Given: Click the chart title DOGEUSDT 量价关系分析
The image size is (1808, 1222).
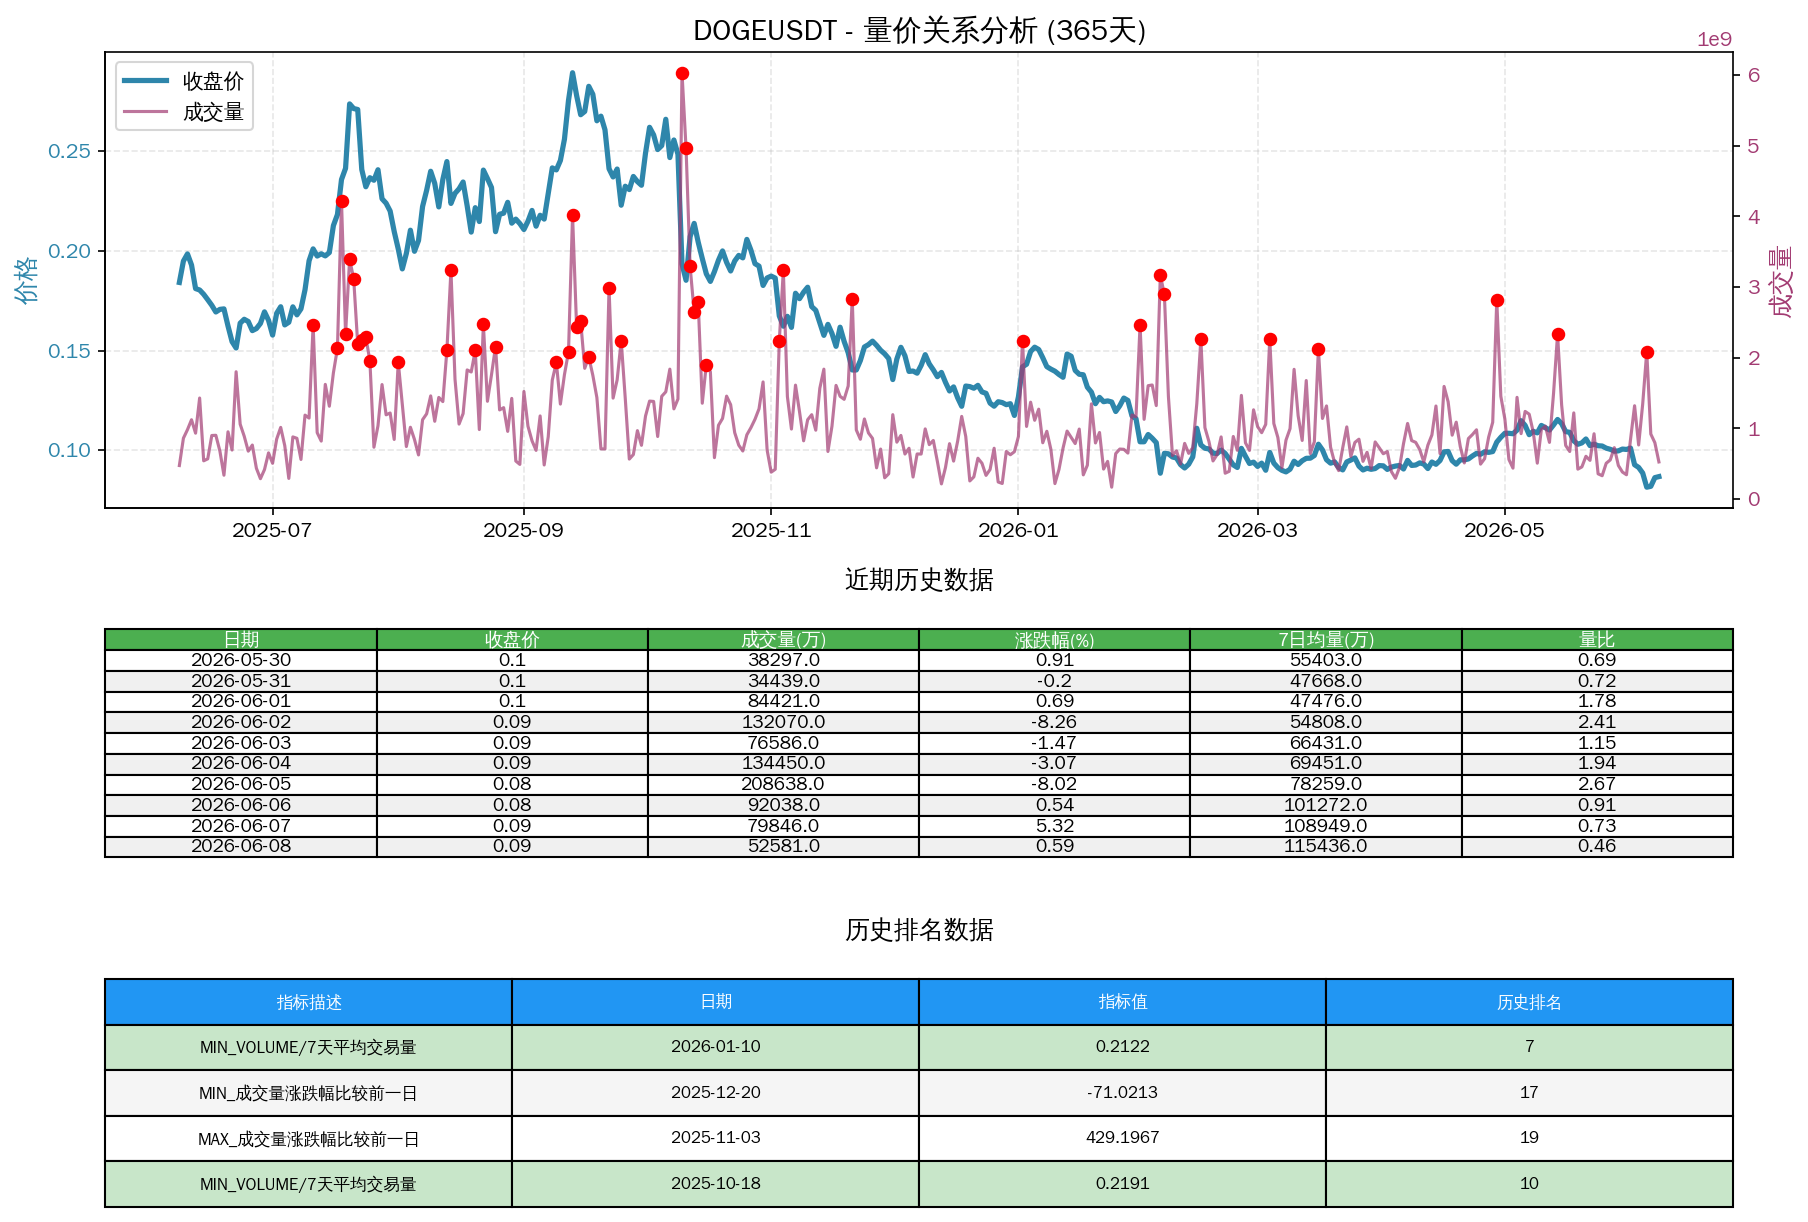Looking at the screenshot, I should coord(919,31).
